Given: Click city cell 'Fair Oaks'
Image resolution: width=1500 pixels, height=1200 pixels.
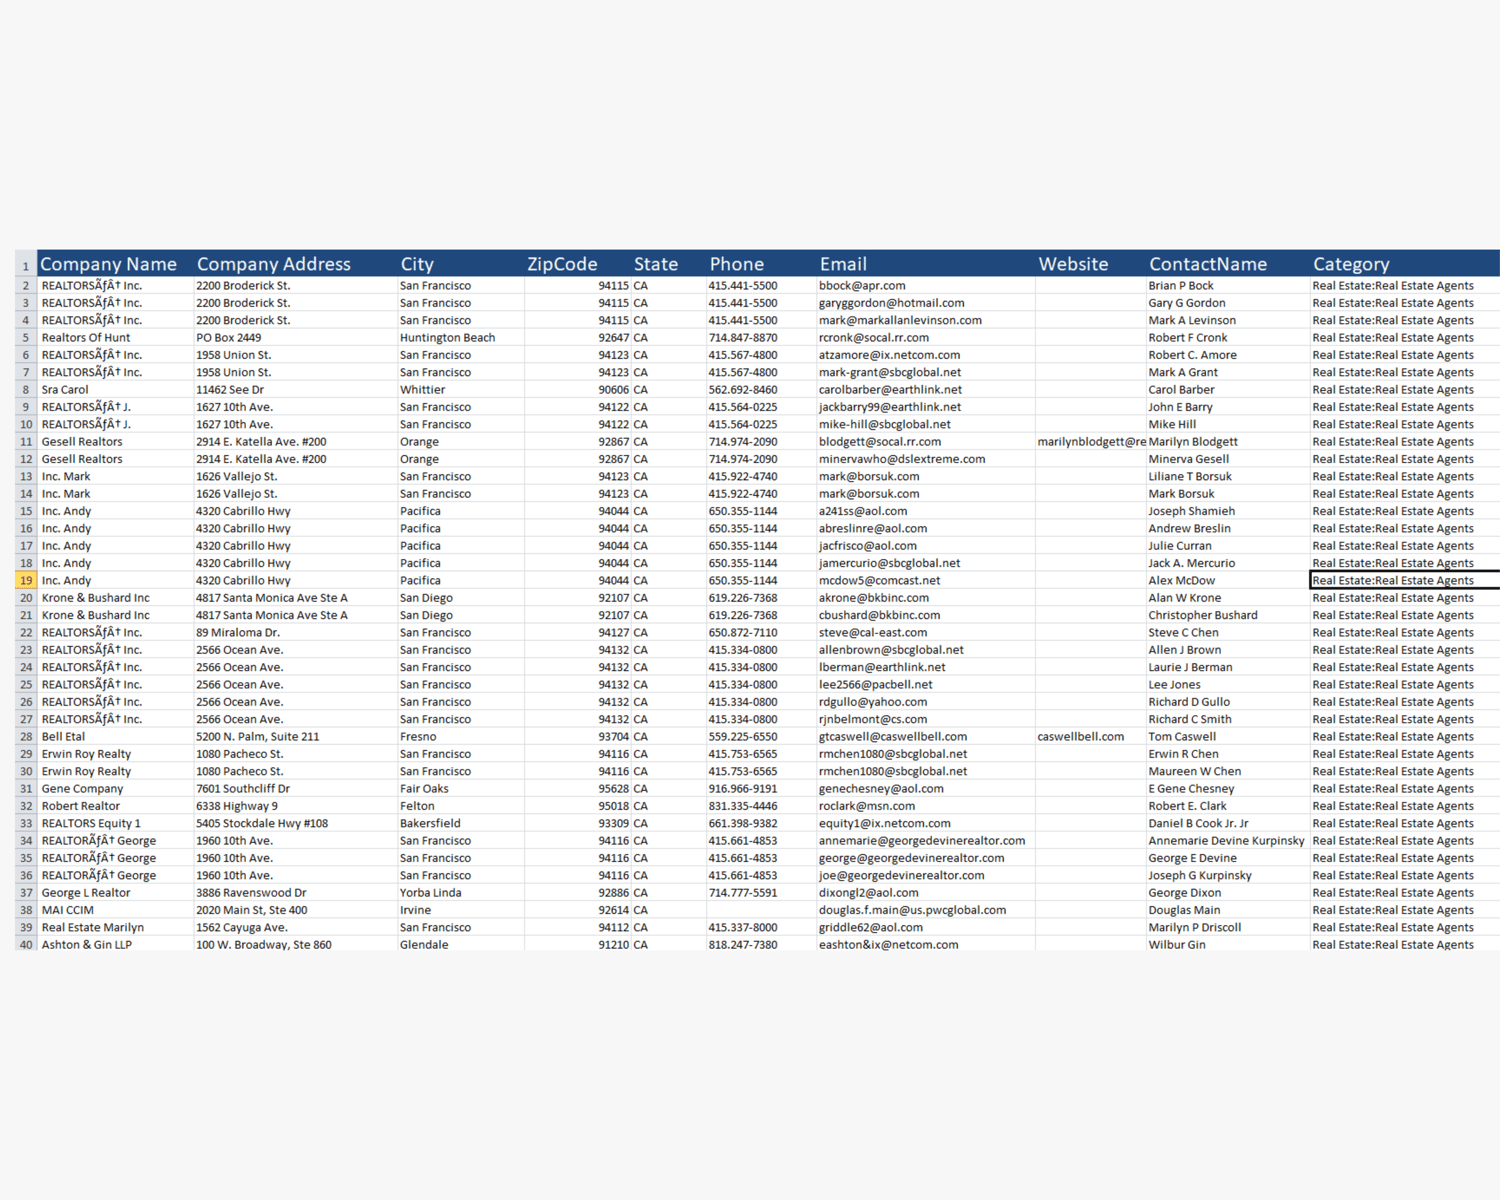Looking at the screenshot, I should pos(461,788).
